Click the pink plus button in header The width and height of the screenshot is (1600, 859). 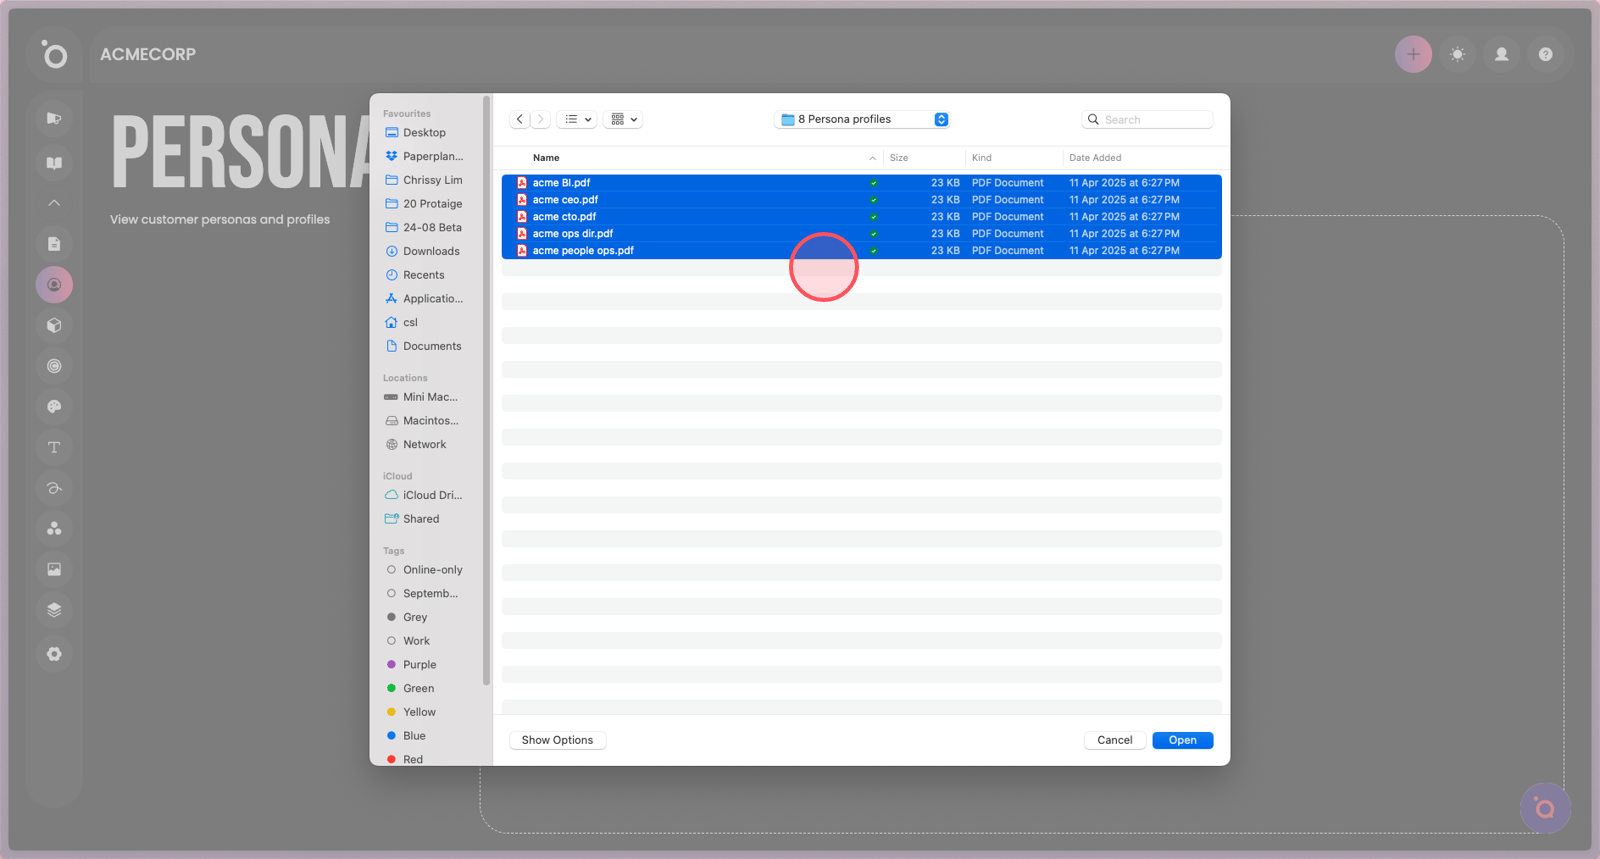coord(1413,55)
